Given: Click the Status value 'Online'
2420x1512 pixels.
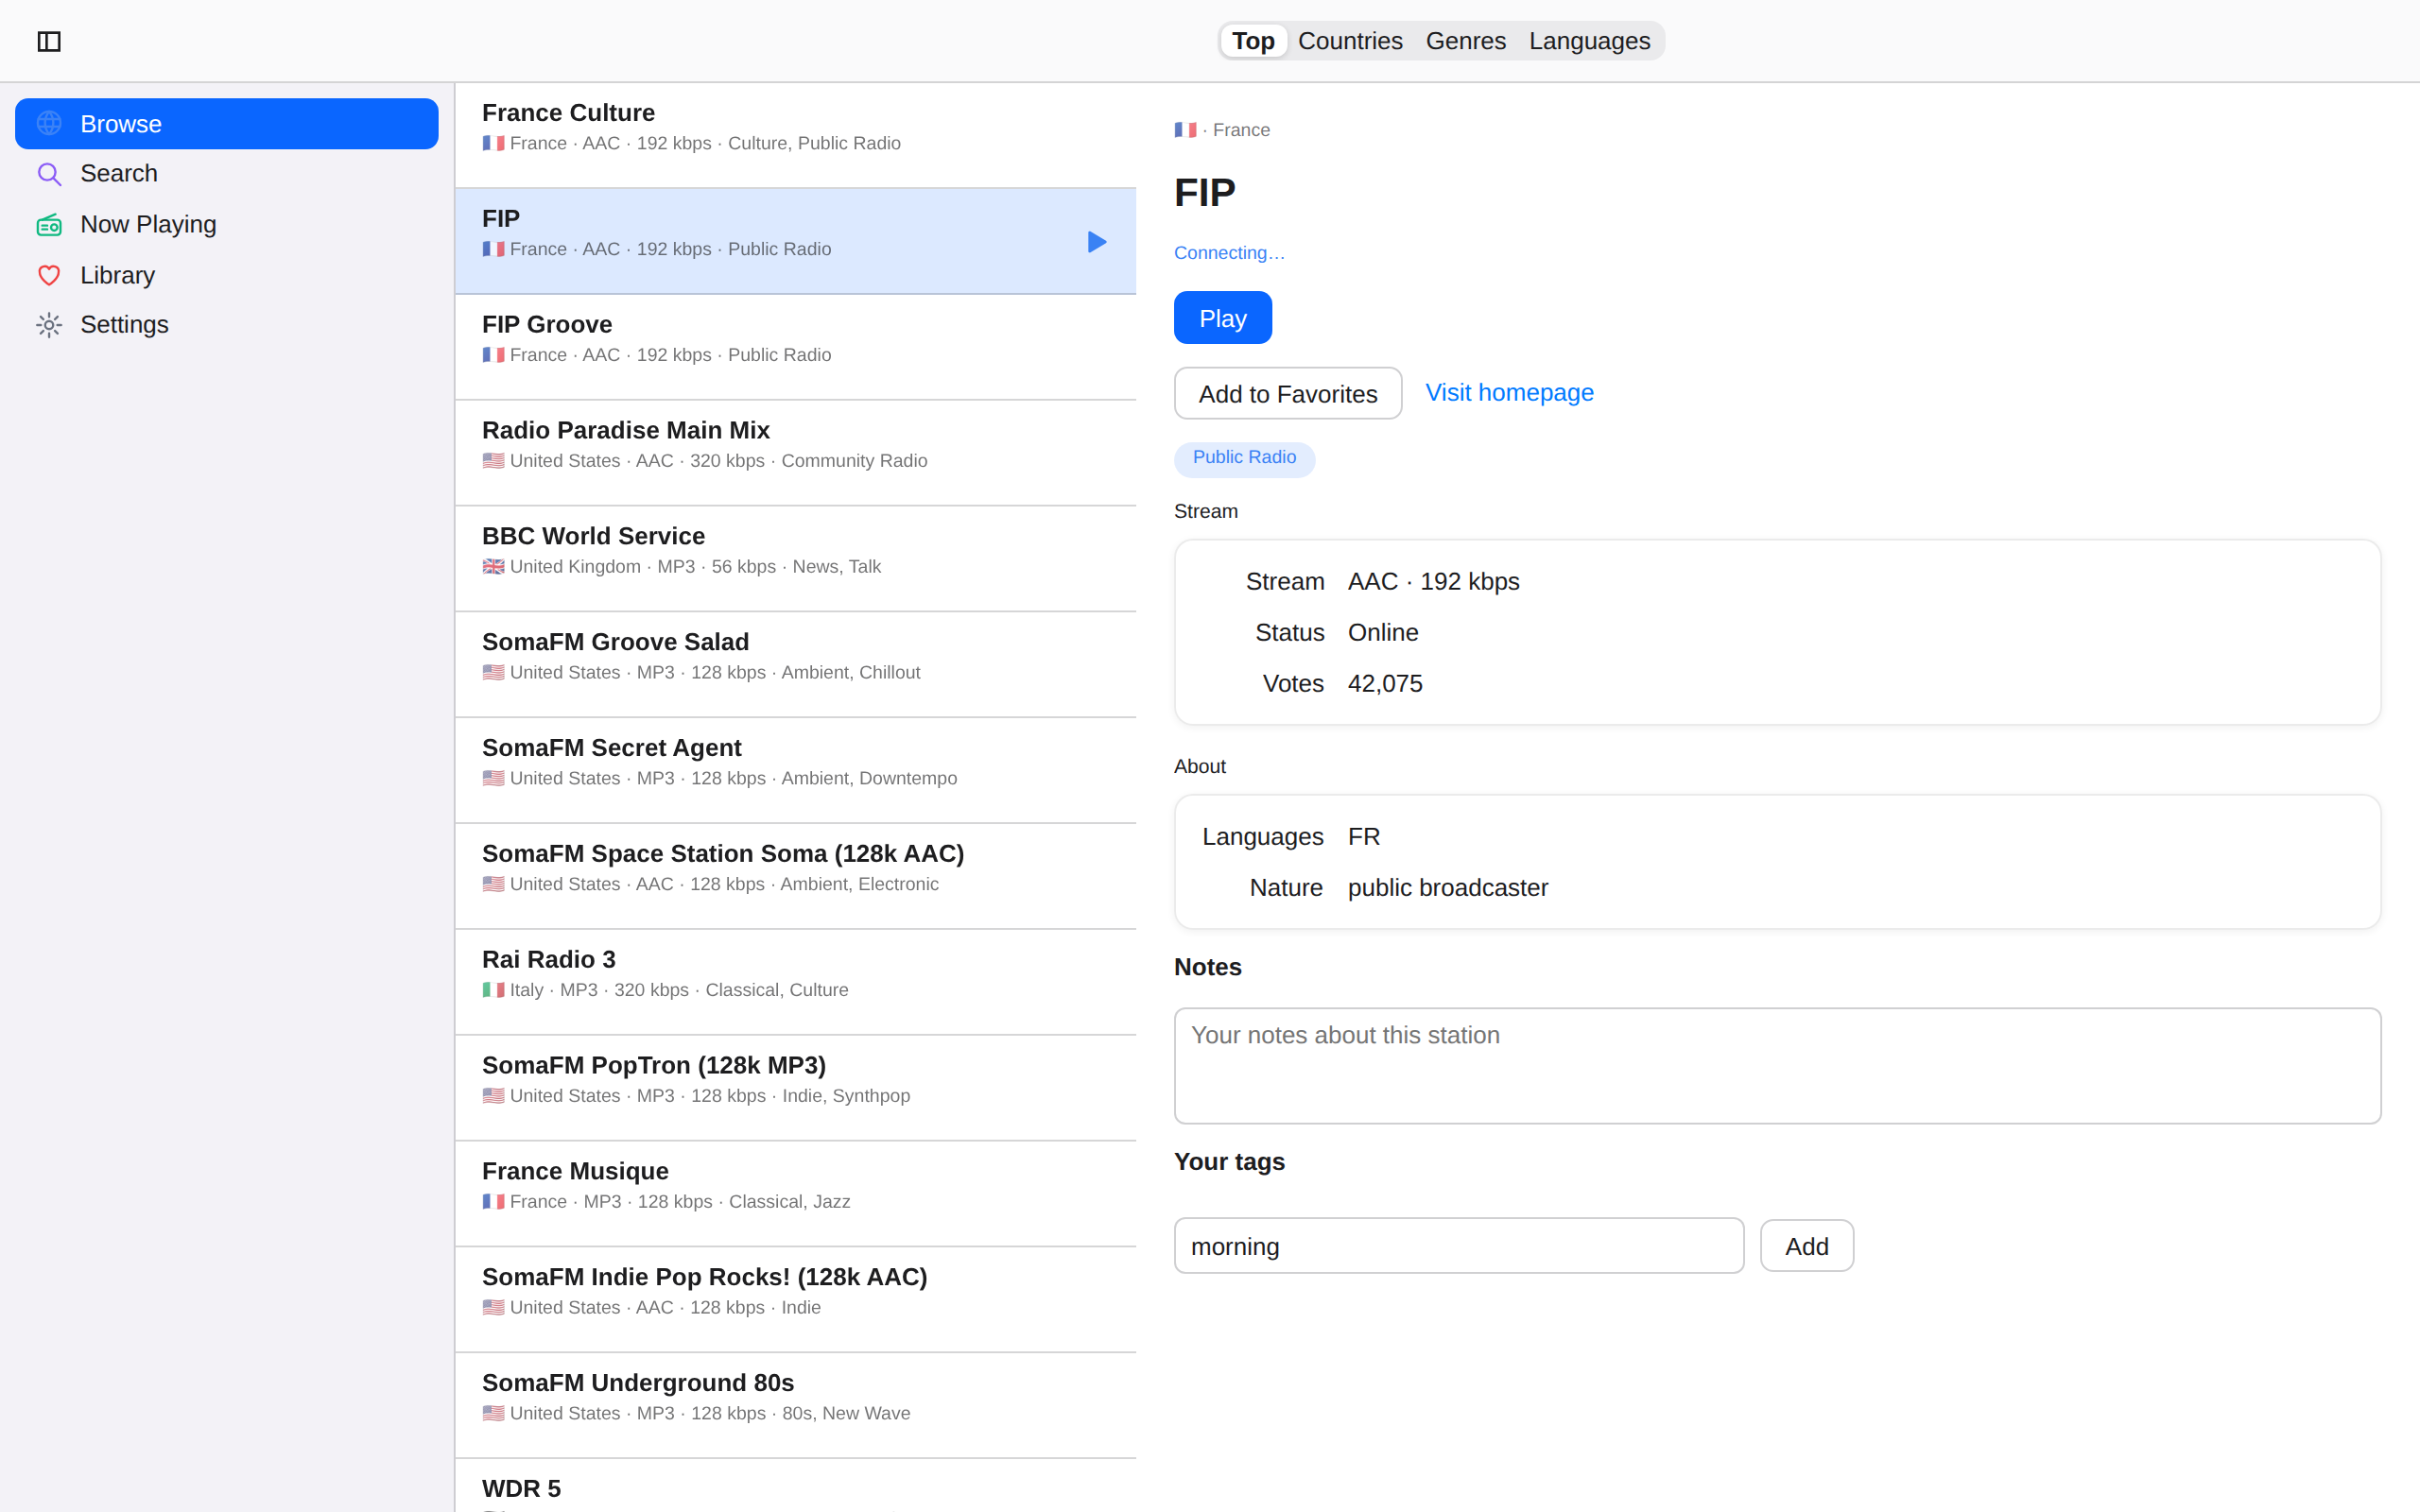Looking at the screenshot, I should pyautogui.click(x=1383, y=633).
